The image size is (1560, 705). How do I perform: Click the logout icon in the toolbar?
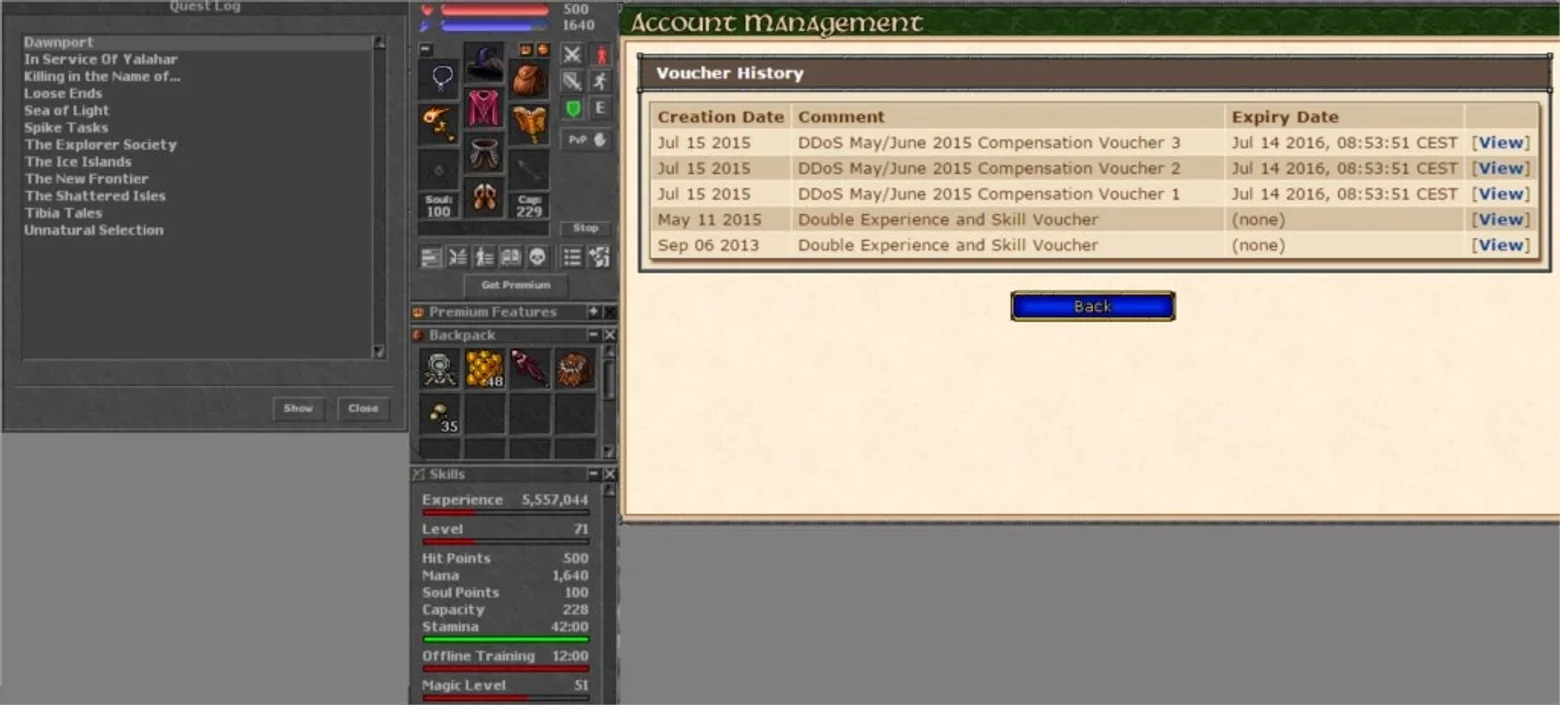click(599, 257)
